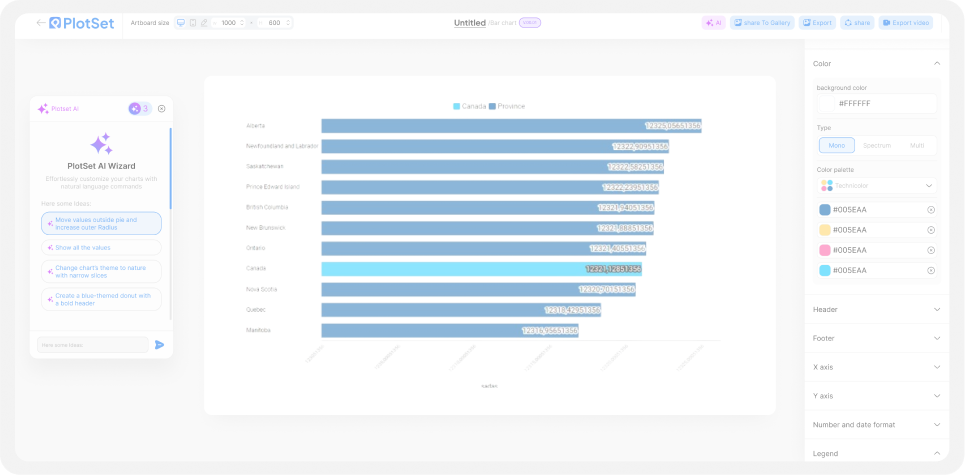Expand the X axis section
Image resolution: width=965 pixels, height=475 pixels.
876,367
